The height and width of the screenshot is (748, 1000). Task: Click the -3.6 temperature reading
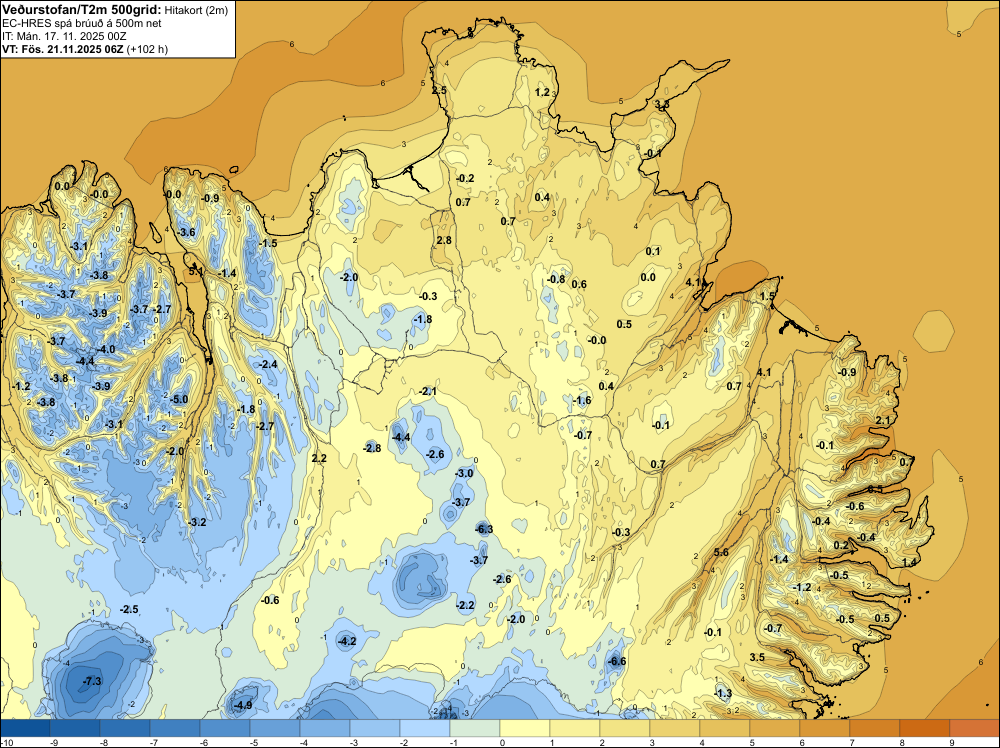pos(186,232)
